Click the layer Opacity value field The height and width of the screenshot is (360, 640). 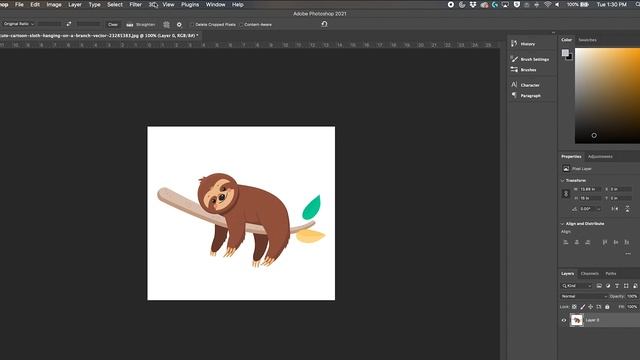coord(632,296)
